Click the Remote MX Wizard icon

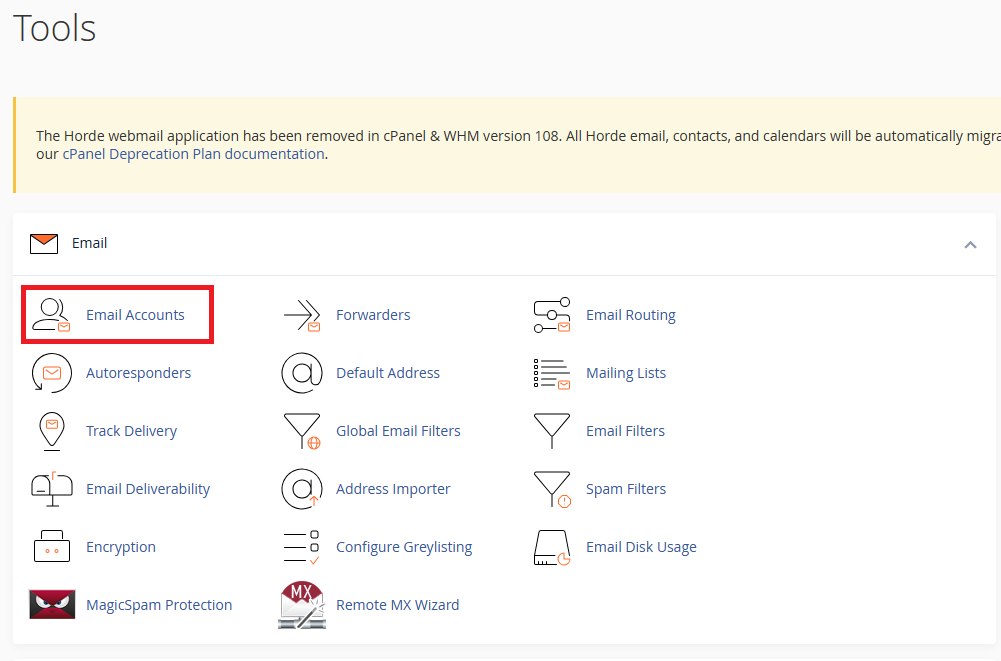tap(302, 605)
